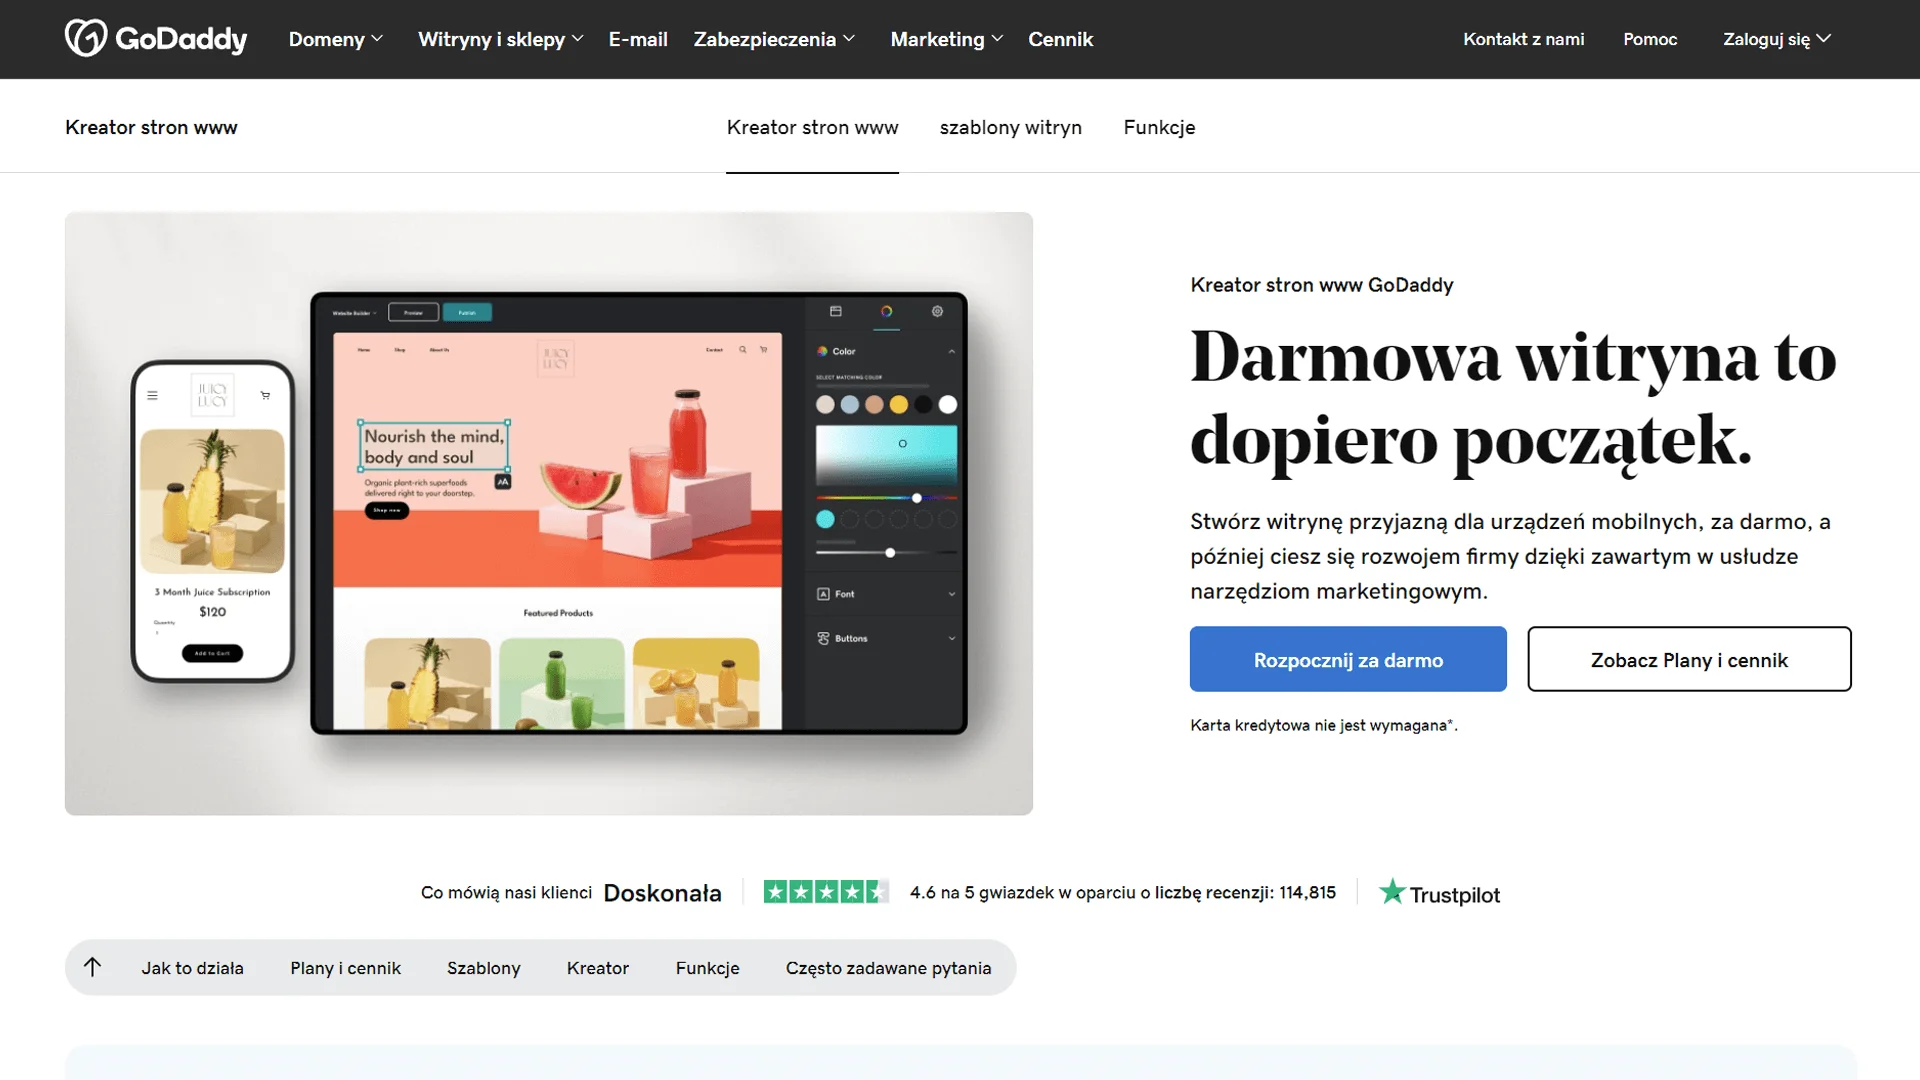Screen dimensions: 1920x1080
Task: Switch to the Funkcje tab
Action: click(1159, 127)
